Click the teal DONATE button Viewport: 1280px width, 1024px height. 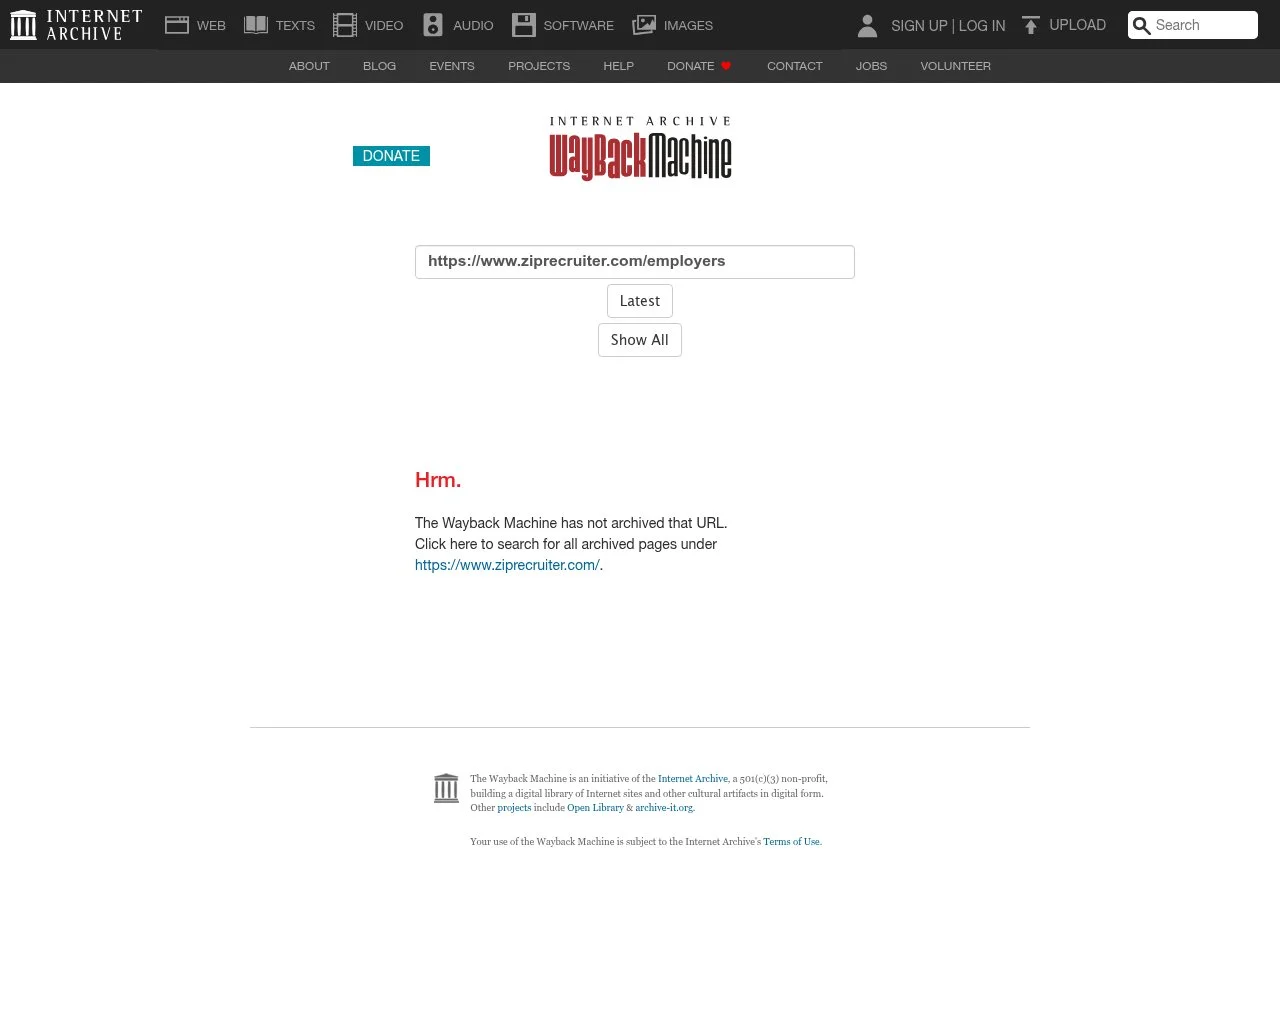tap(391, 156)
